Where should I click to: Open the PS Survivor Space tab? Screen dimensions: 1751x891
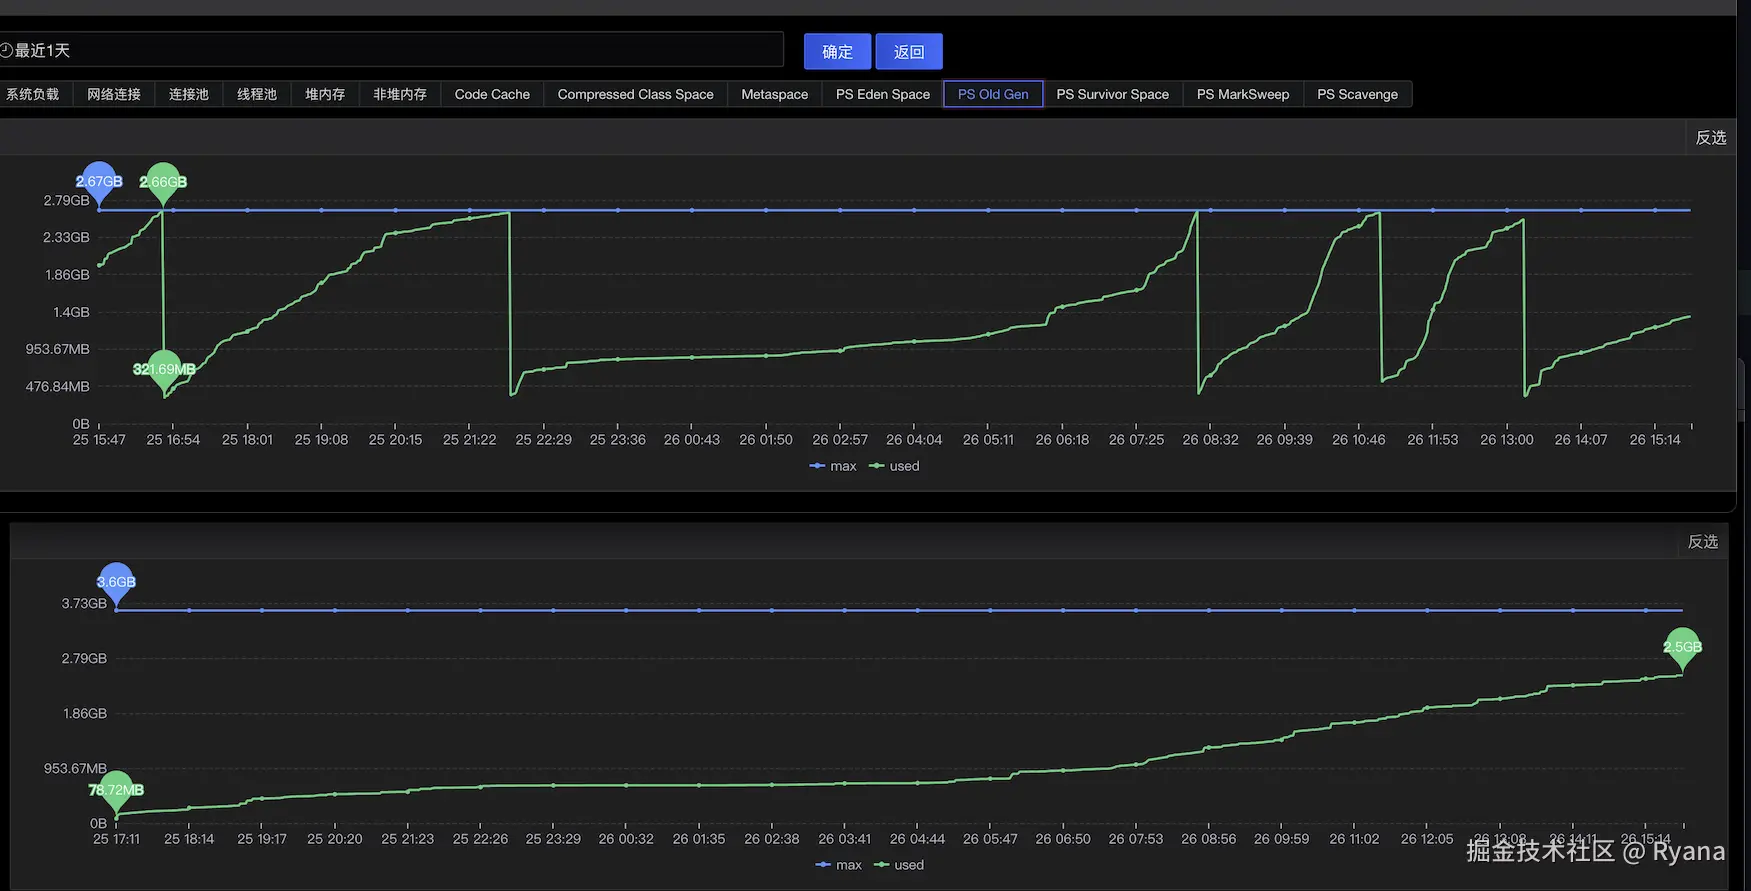(x=1113, y=94)
